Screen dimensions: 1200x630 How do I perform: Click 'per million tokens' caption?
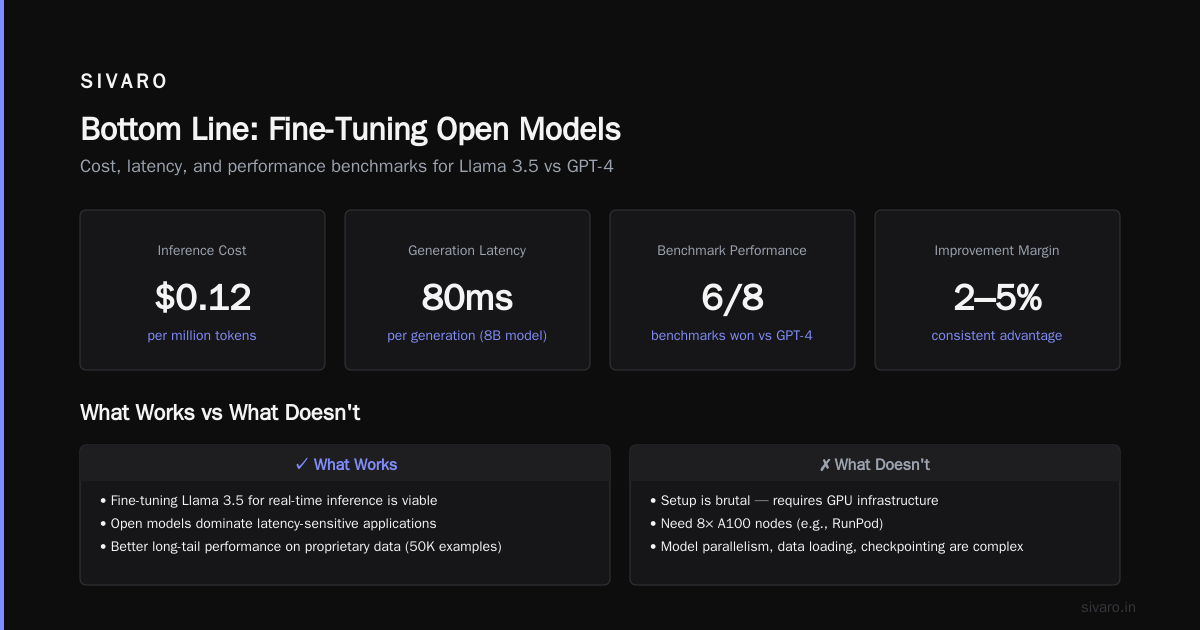[x=202, y=335]
